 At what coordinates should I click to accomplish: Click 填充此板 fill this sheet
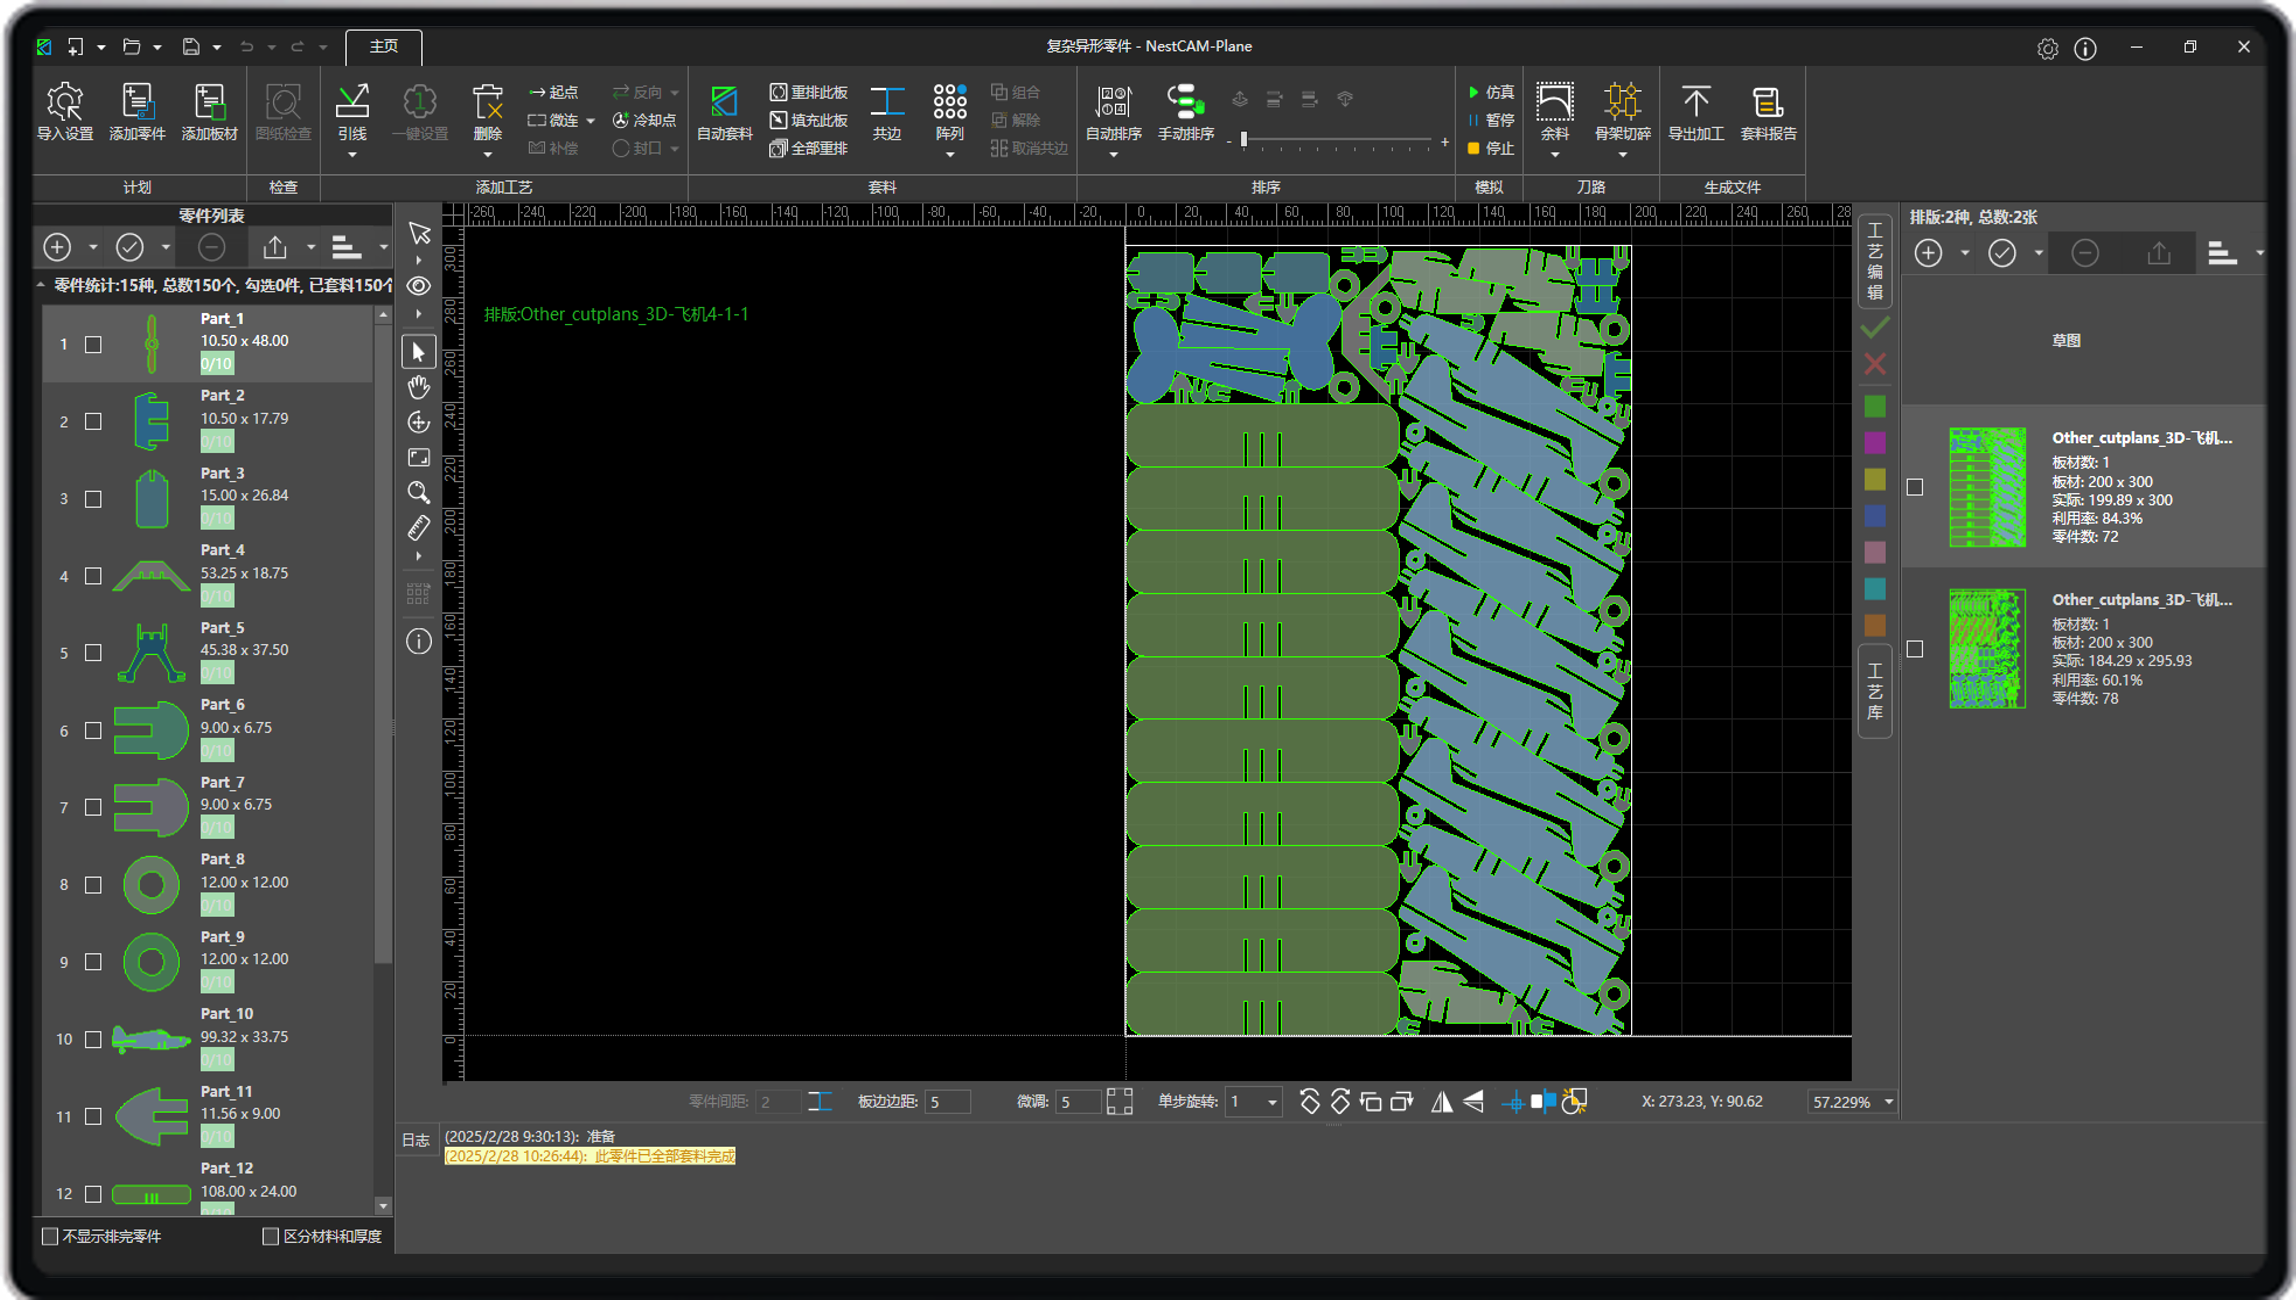pyautogui.click(x=808, y=120)
